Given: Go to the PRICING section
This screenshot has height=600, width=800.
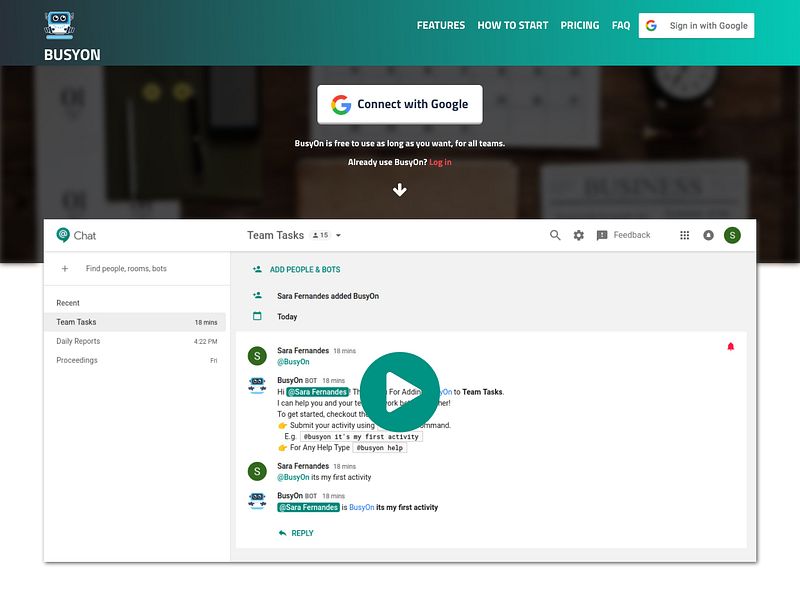Looking at the screenshot, I should click(x=580, y=26).
